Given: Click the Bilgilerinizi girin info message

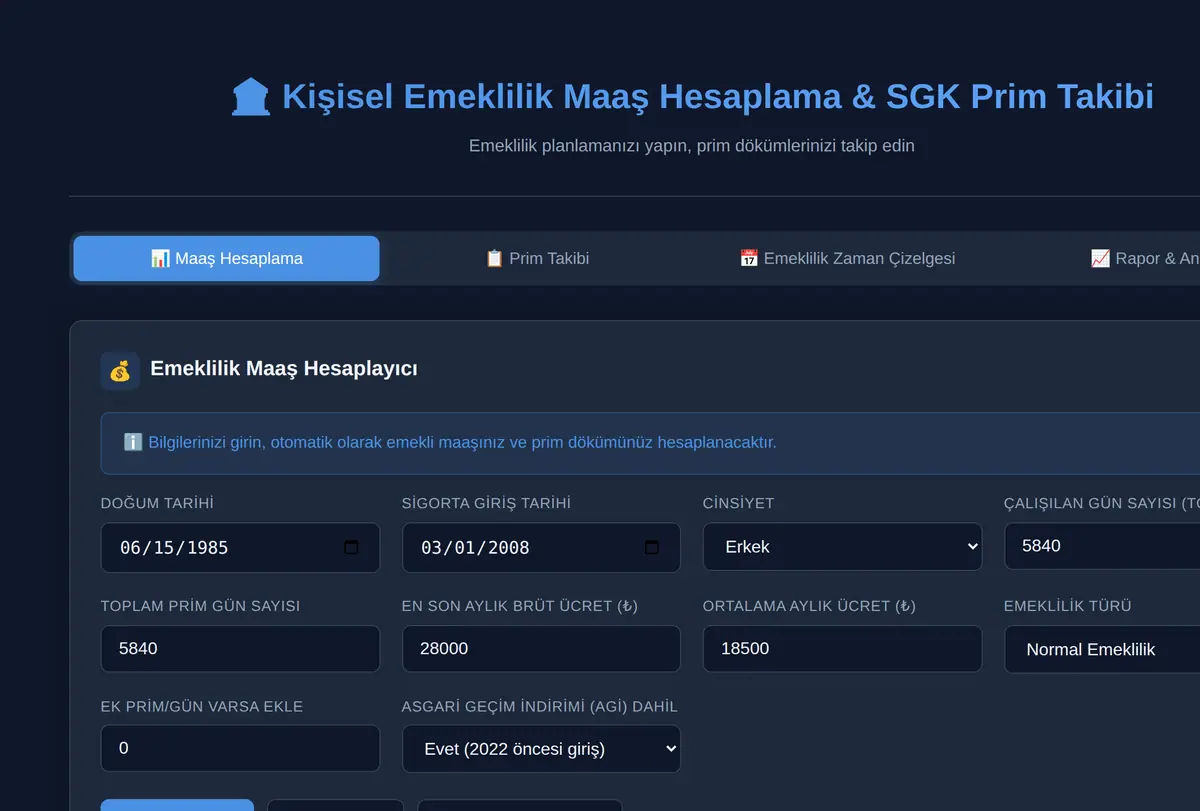Looking at the screenshot, I should (x=462, y=442).
